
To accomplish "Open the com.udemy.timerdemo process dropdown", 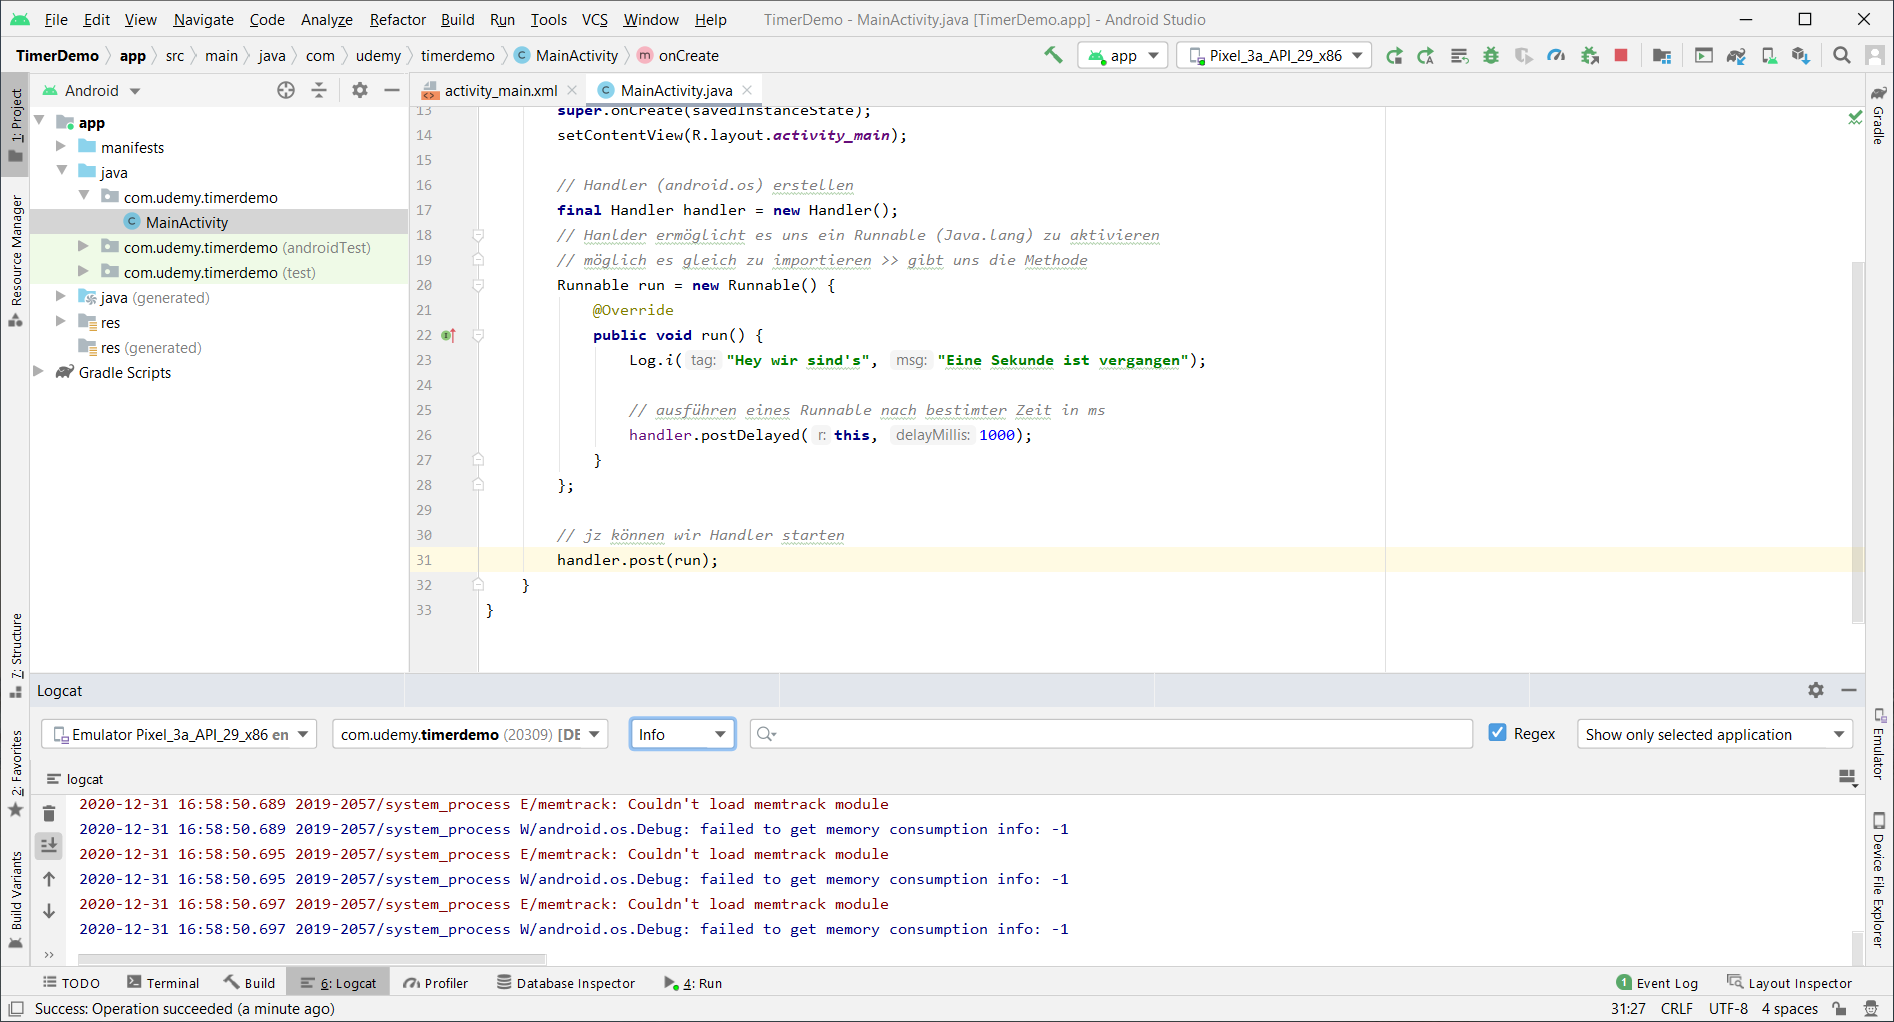I will click(470, 734).
